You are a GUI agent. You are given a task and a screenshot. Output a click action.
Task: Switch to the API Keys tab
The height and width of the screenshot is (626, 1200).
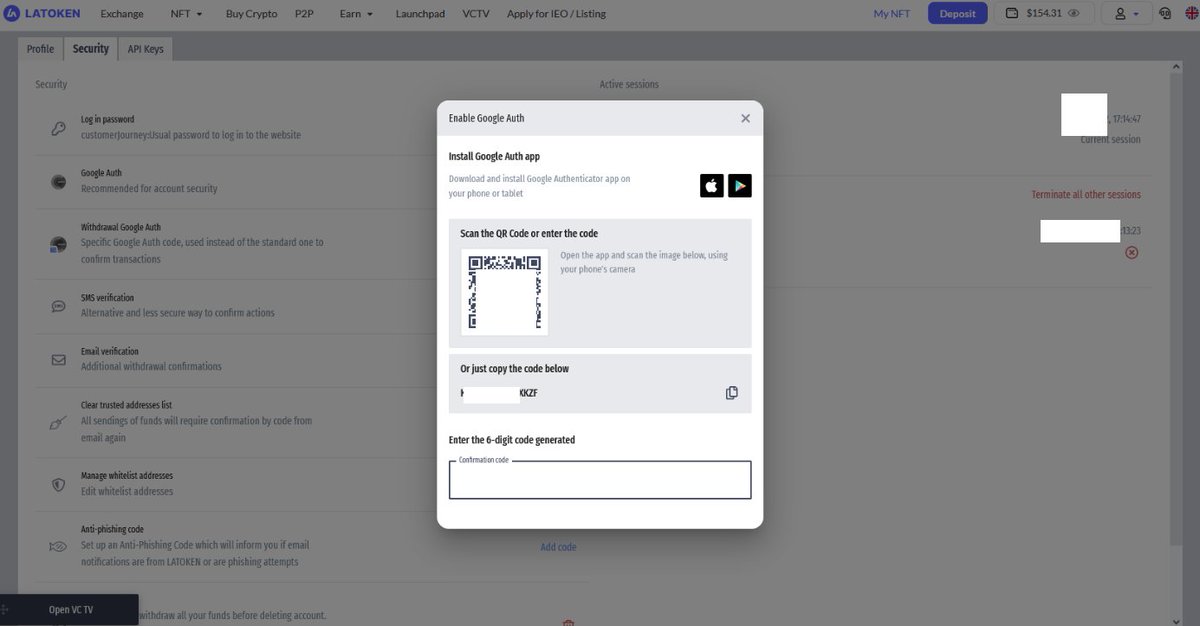(x=146, y=49)
